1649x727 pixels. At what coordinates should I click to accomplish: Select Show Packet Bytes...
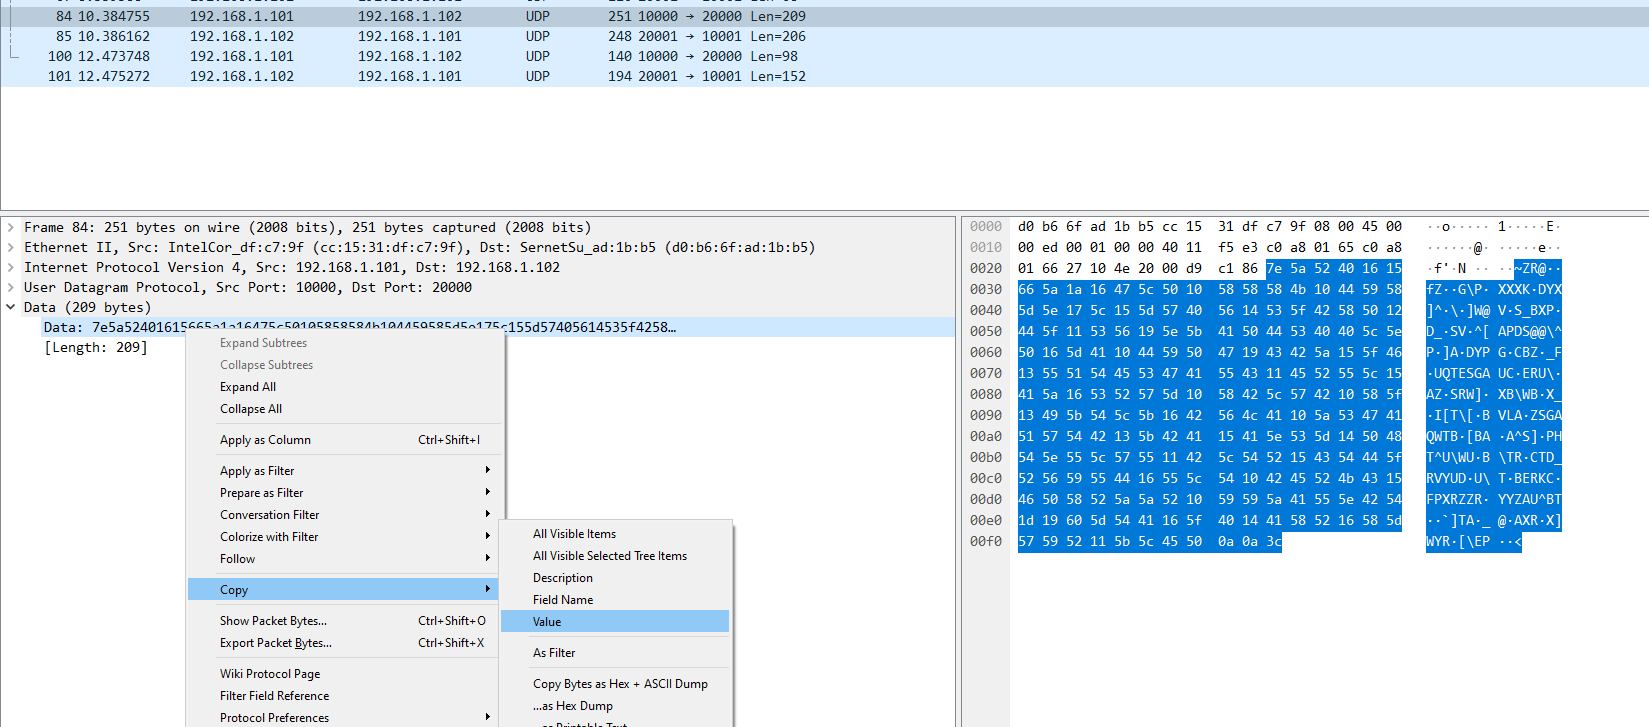(343, 620)
